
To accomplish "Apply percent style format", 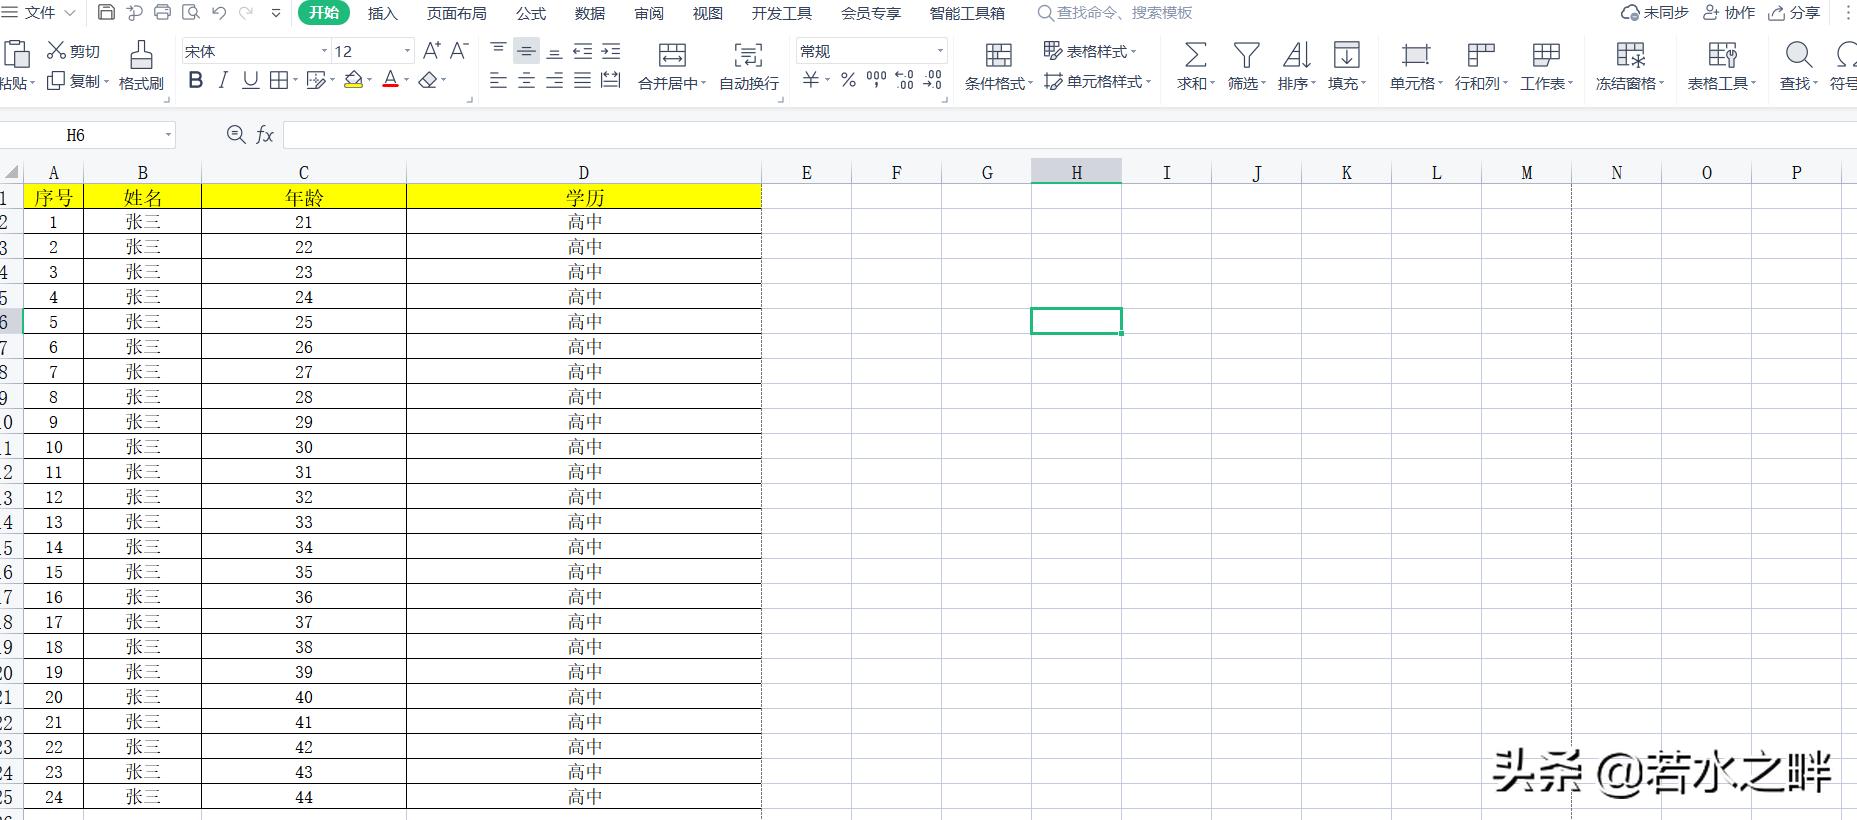I will pos(848,80).
